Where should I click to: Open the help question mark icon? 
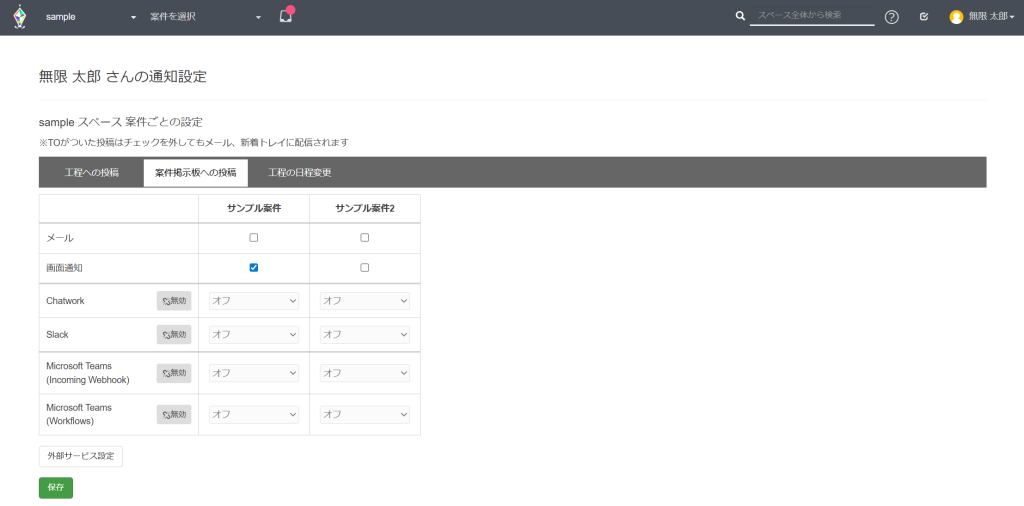click(891, 17)
